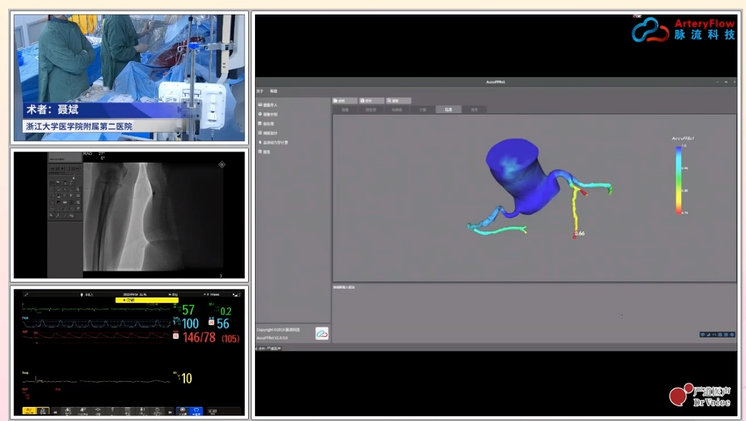Click the diamond icon in angiography viewer

pyautogui.click(x=221, y=163)
